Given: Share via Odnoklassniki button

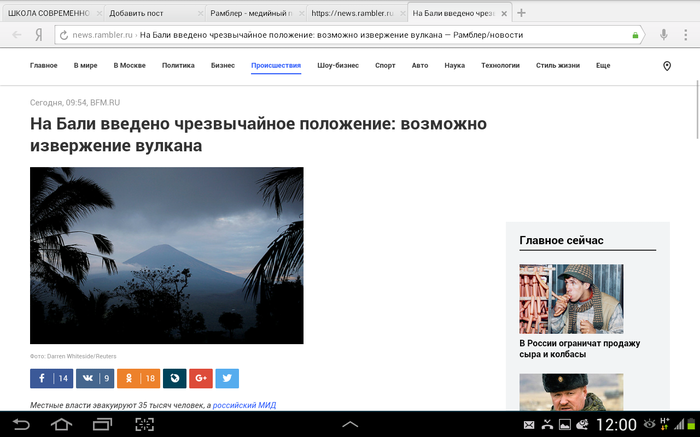Looking at the screenshot, I should click(x=138, y=378).
